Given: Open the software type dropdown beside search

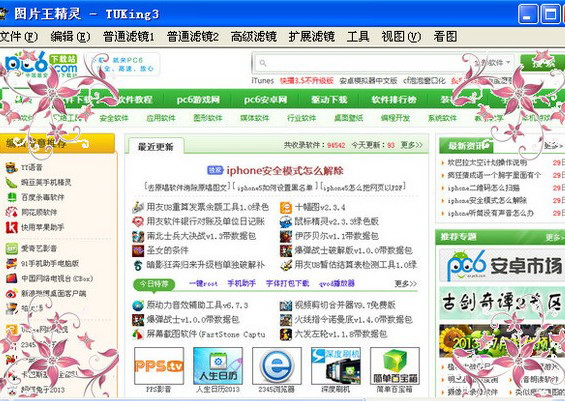Looking at the screenshot, I should click(492, 63).
